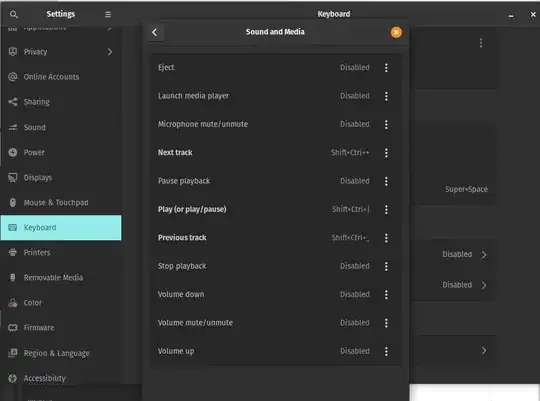Open Color settings

[x=61, y=303]
